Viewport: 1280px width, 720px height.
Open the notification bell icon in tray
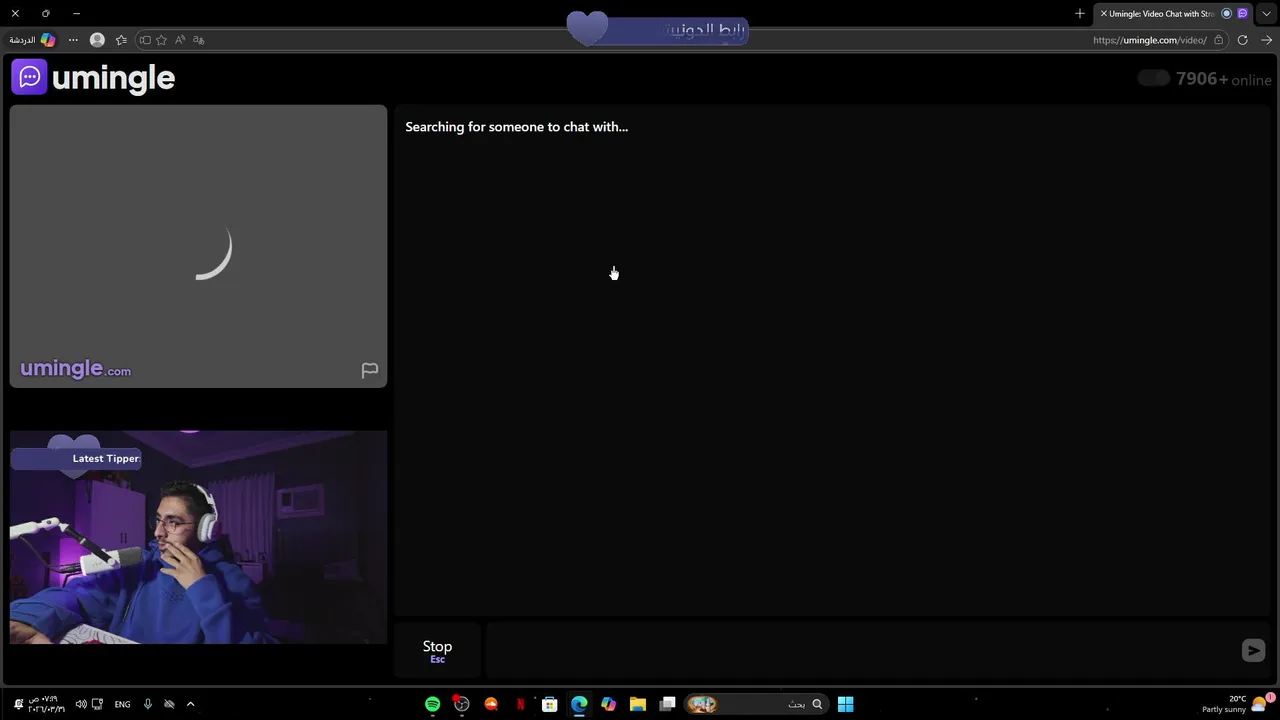[x=18, y=704]
